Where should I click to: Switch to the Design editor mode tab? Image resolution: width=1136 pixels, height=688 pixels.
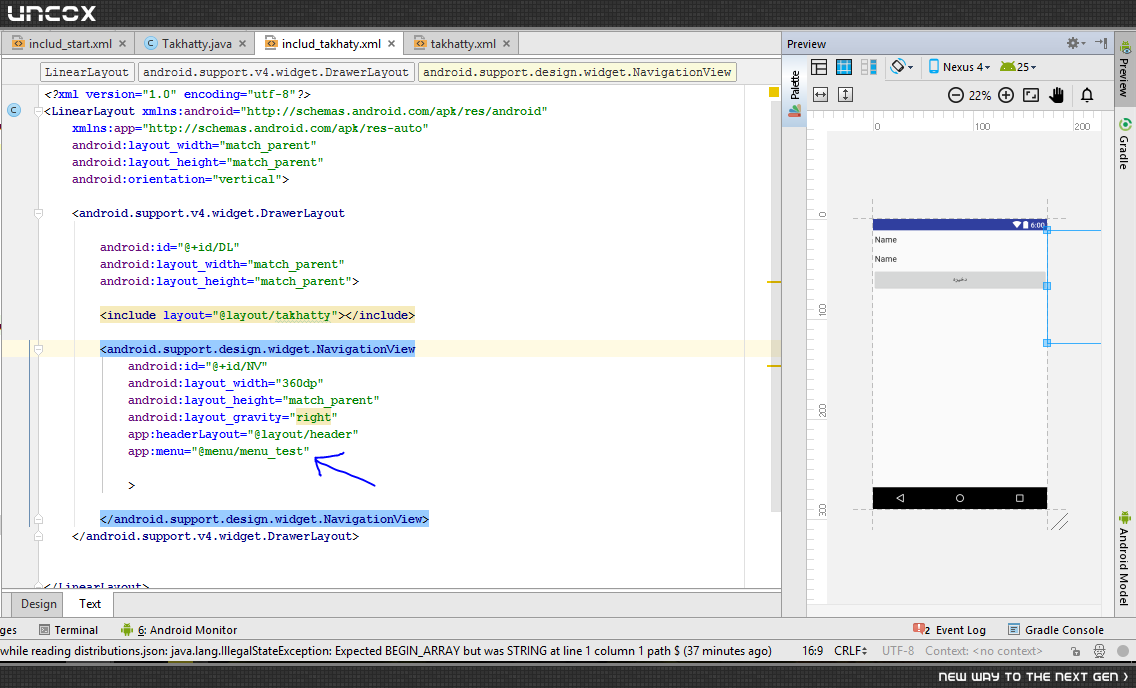click(x=38, y=604)
